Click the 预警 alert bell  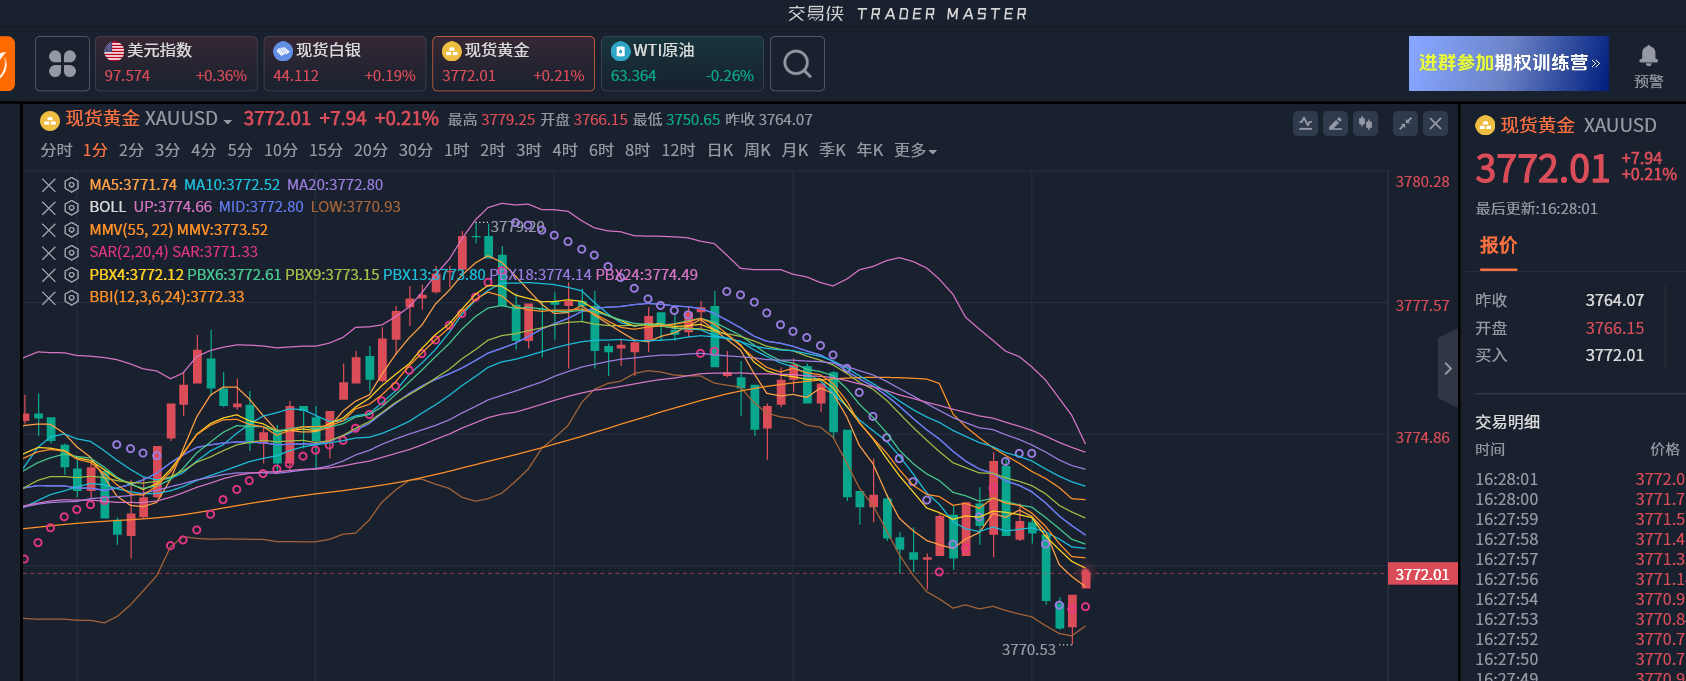pyautogui.click(x=1648, y=66)
